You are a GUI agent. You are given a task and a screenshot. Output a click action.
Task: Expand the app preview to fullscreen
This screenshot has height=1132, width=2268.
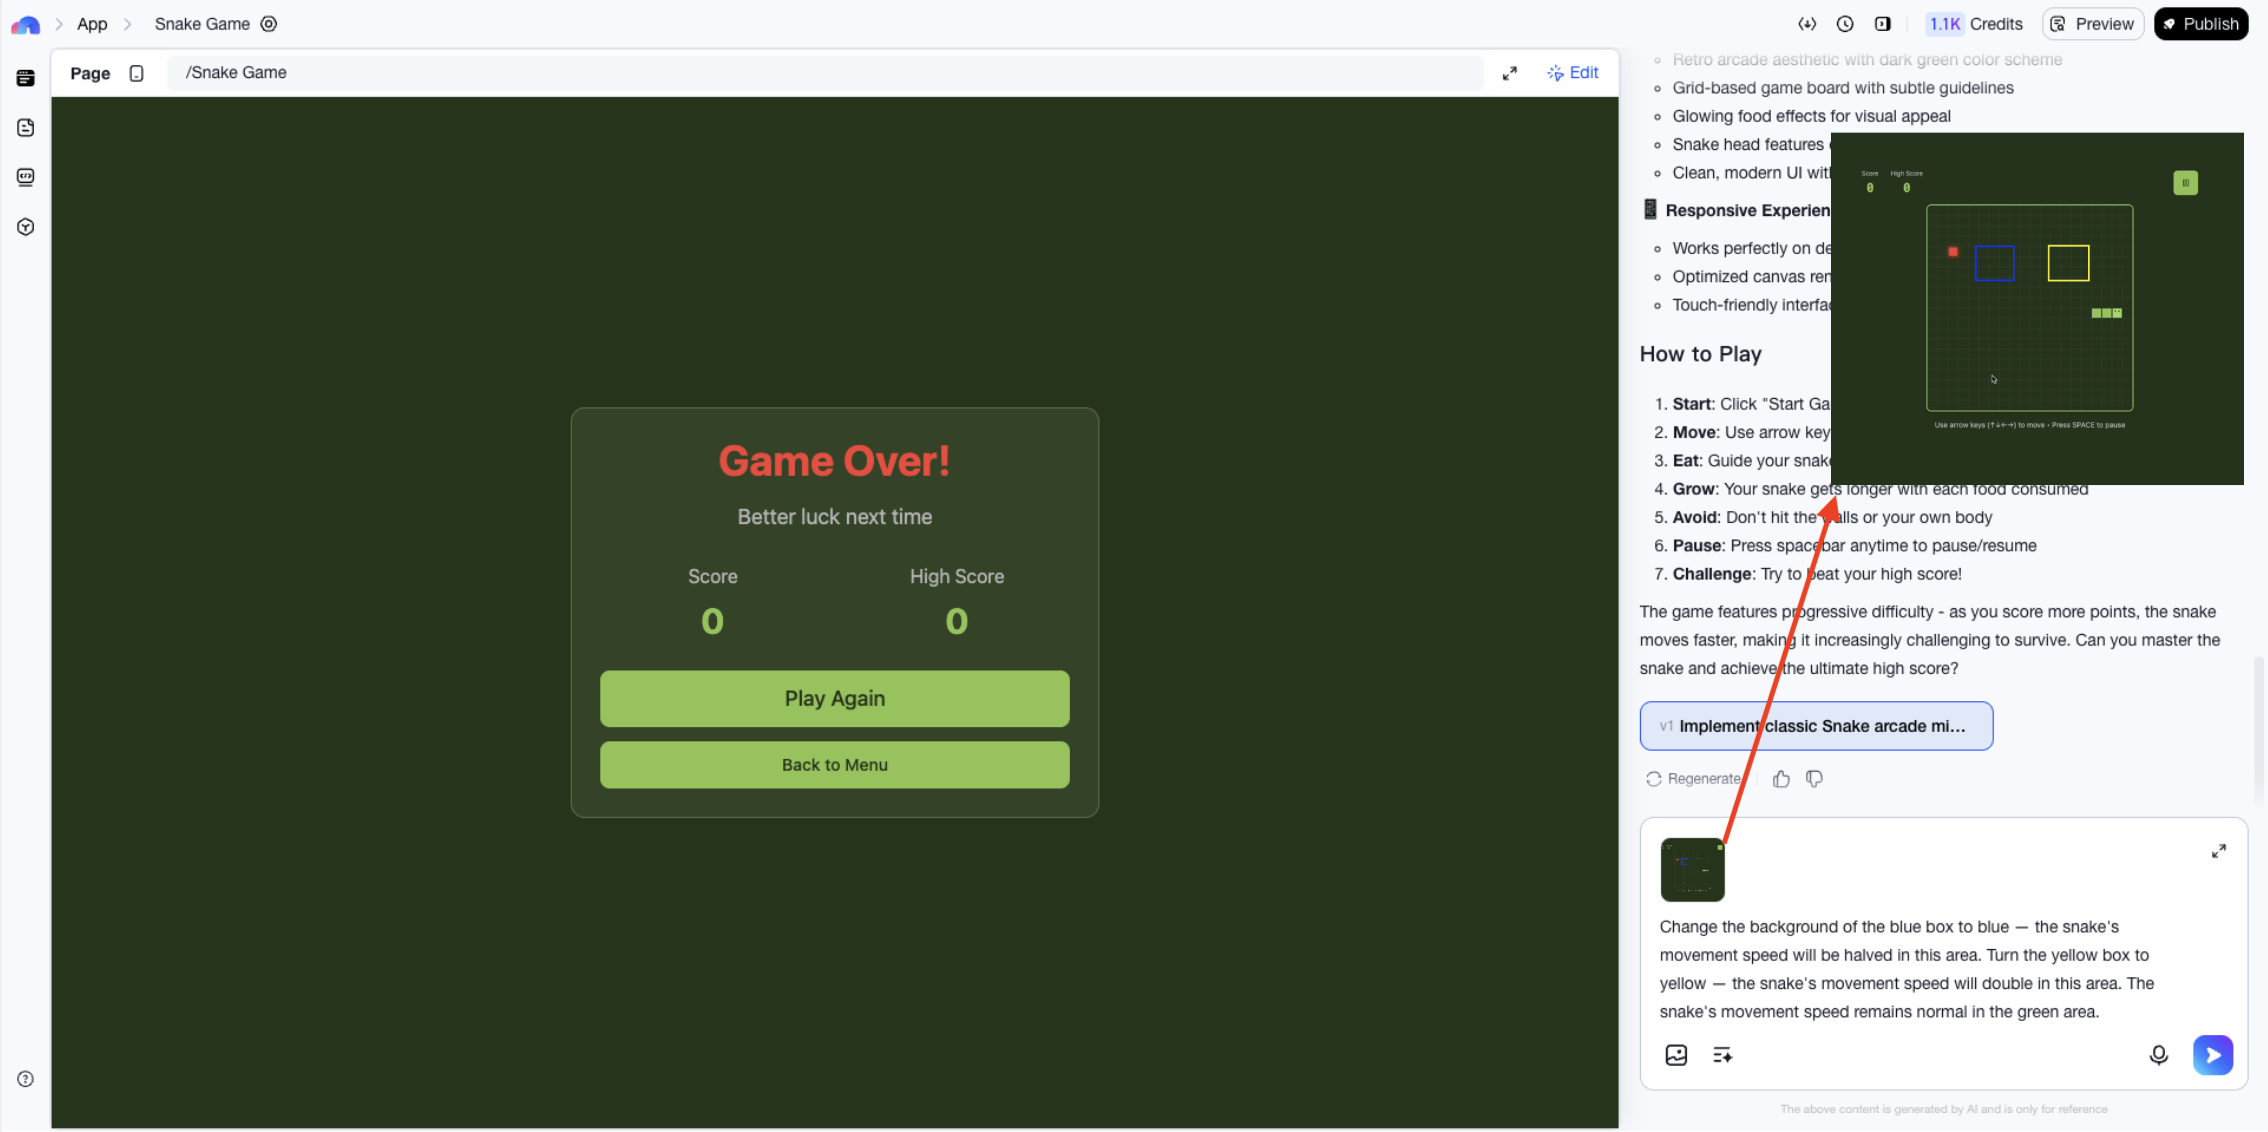[1510, 73]
